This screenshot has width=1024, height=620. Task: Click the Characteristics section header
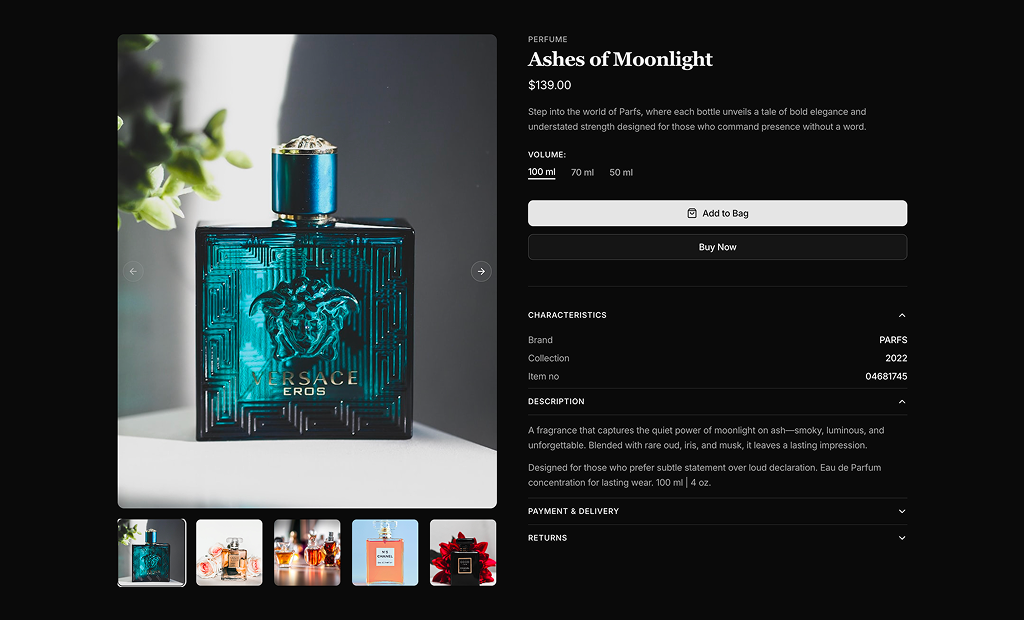[x=717, y=316]
